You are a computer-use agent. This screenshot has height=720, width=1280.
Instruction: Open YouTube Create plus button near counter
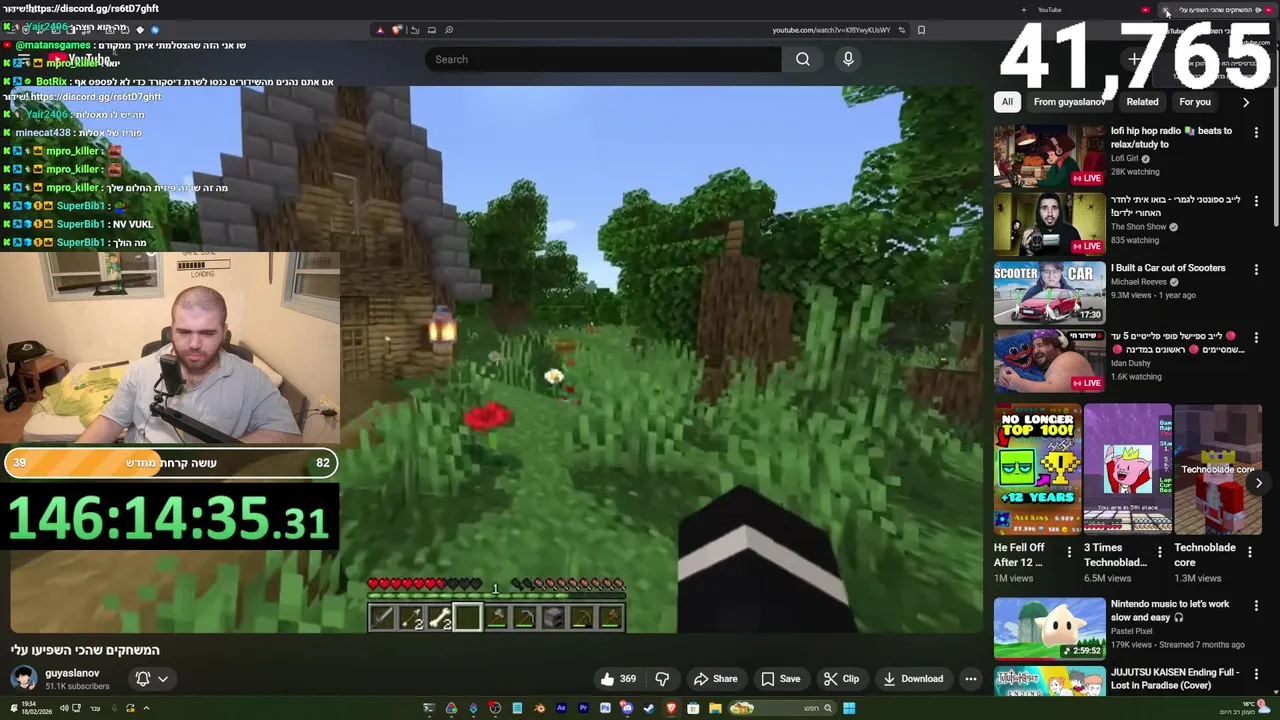pyautogui.click(x=1134, y=59)
